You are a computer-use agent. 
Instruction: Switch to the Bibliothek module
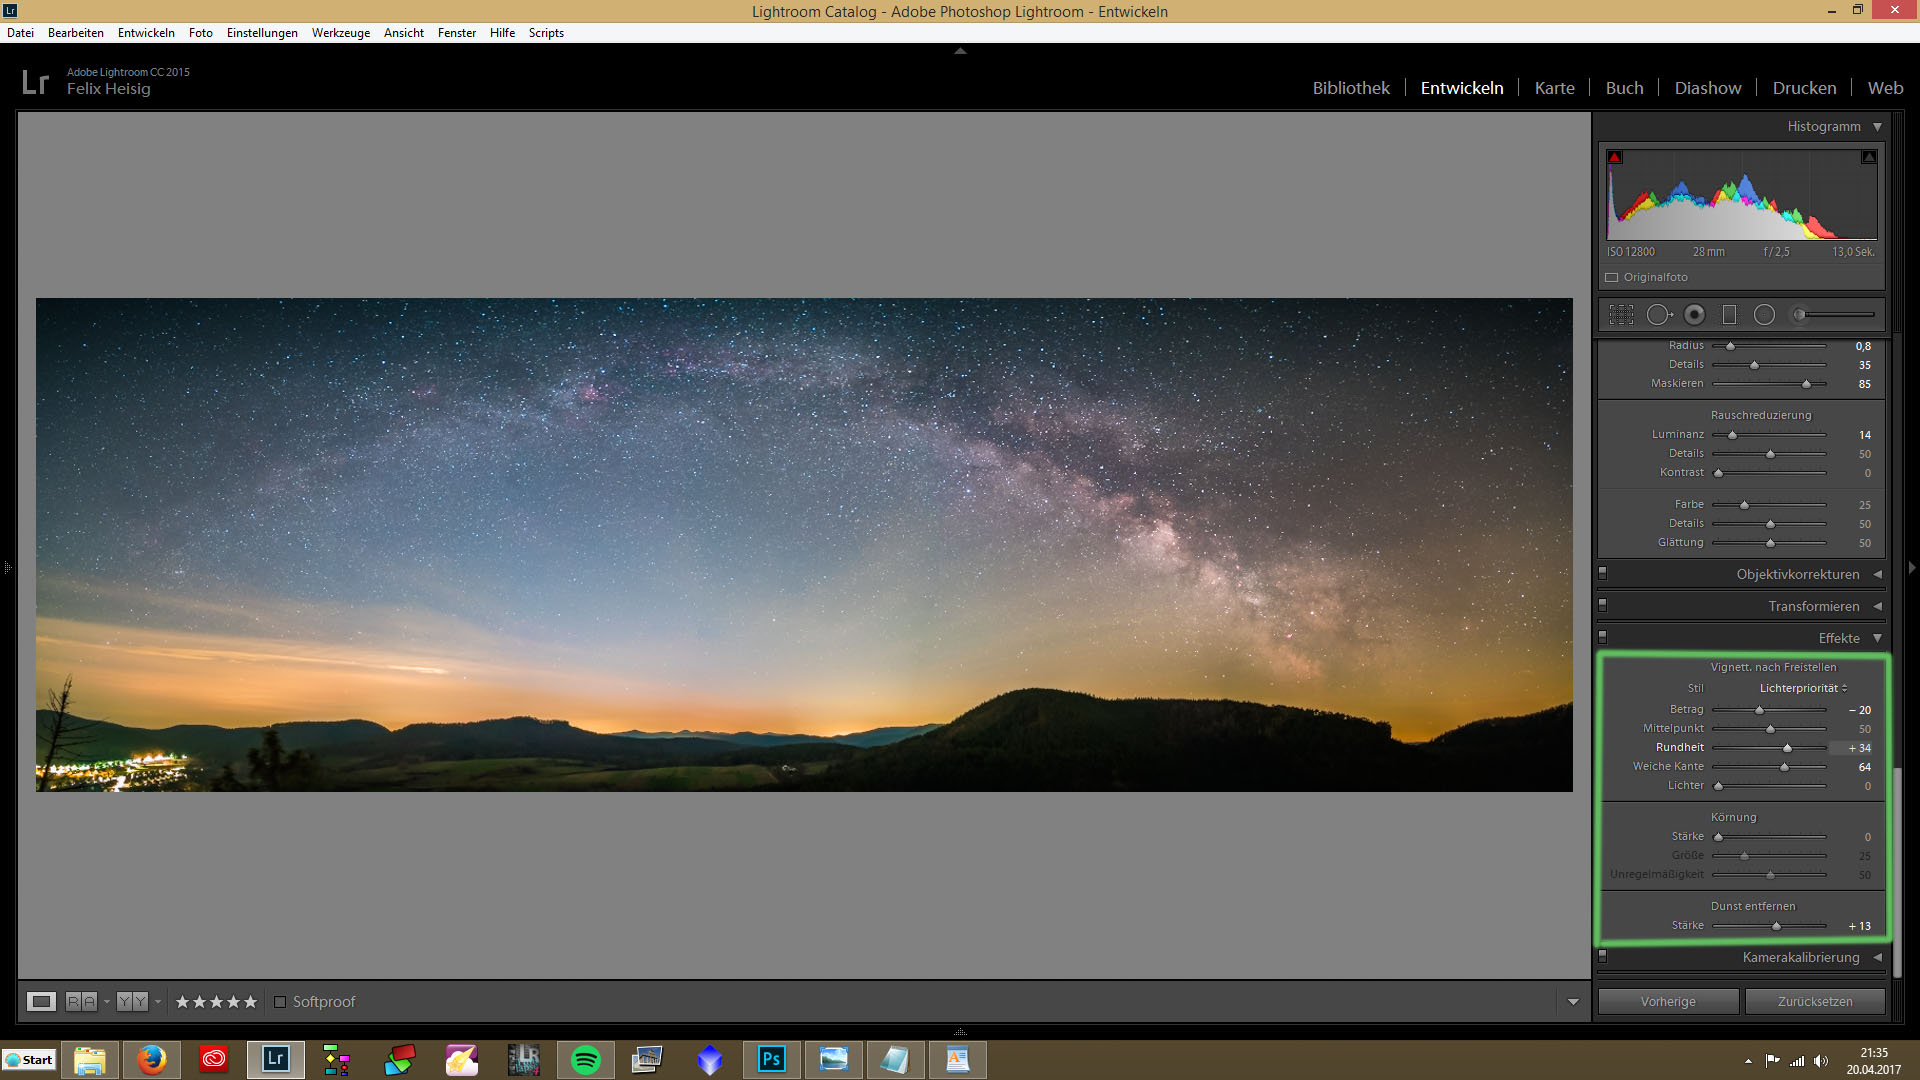click(1351, 88)
